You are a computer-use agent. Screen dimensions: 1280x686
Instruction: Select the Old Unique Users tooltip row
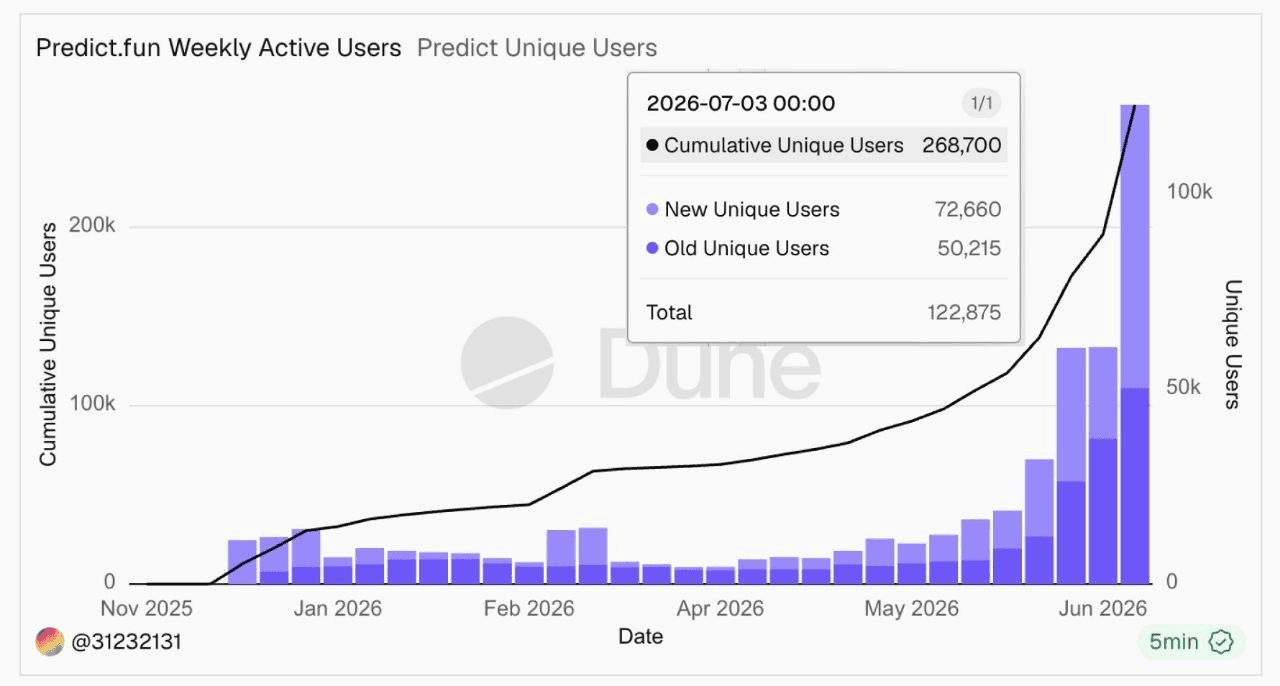pyautogui.click(x=824, y=249)
